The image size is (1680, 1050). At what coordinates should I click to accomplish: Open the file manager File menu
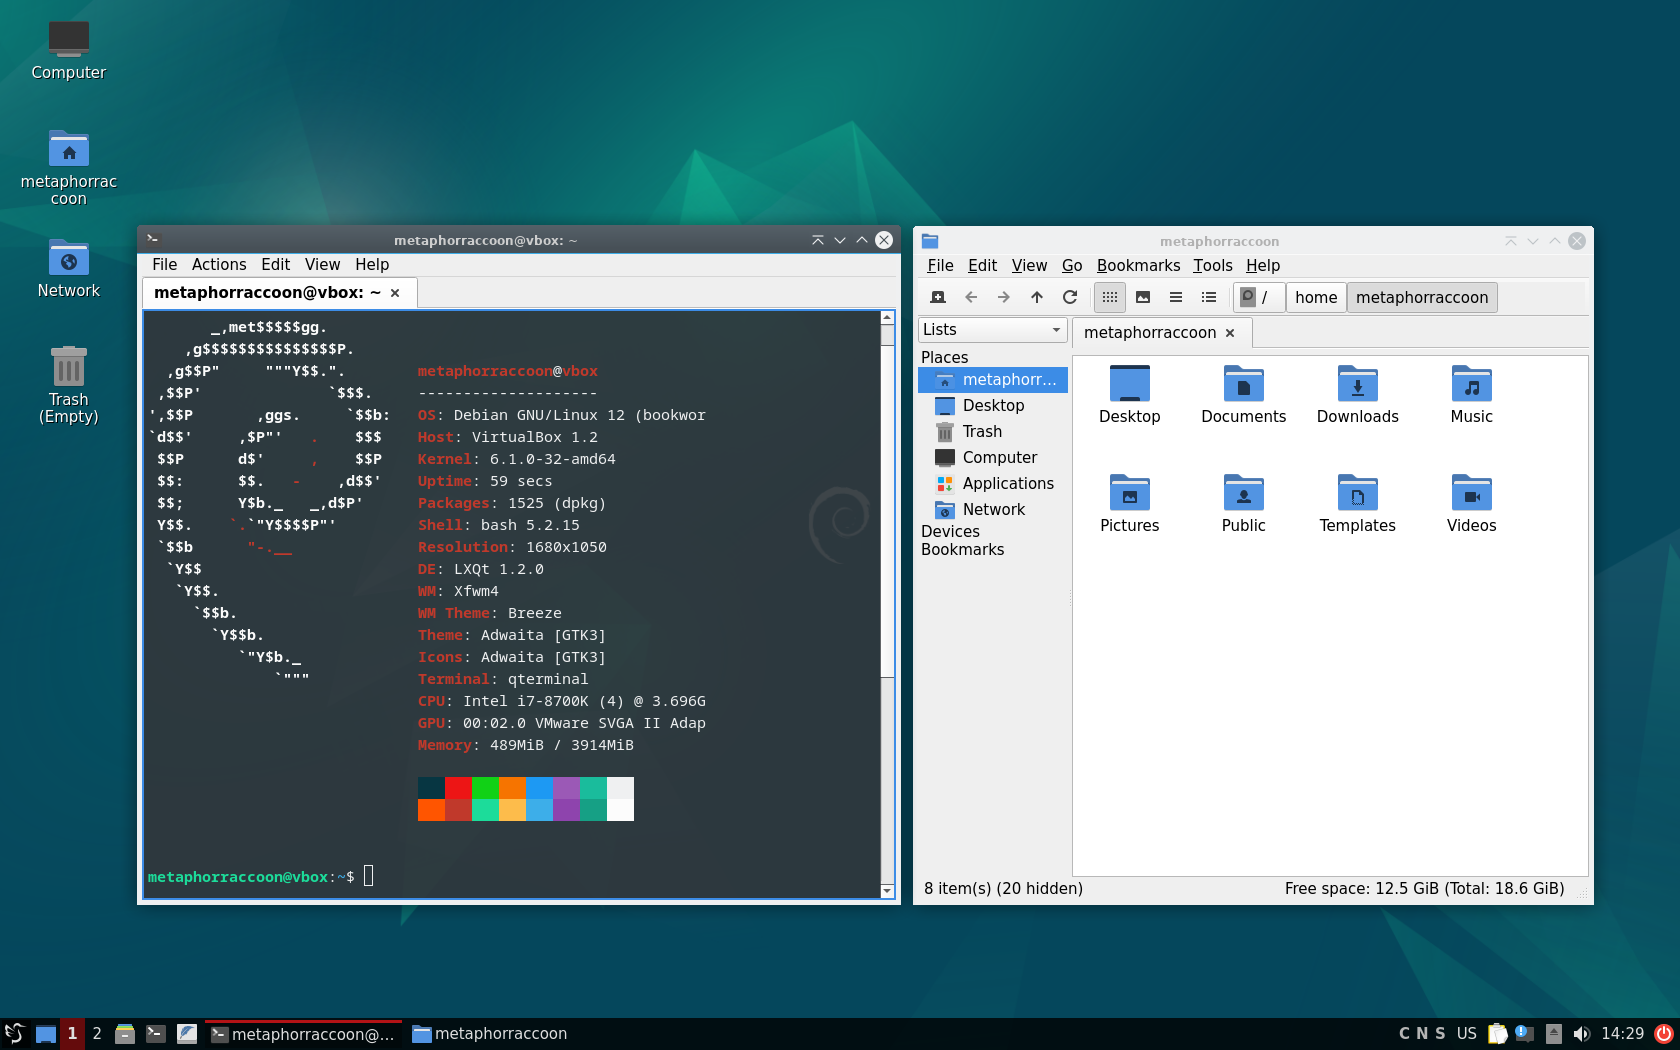(940, 266)
